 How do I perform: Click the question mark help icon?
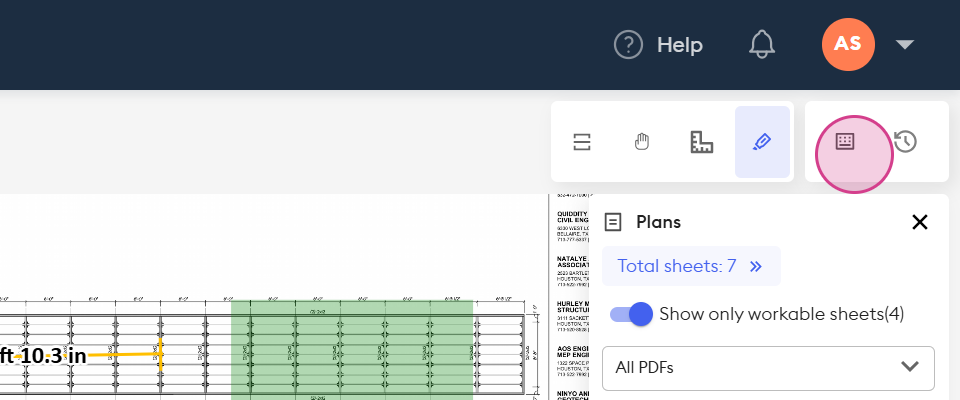(628, 45)
